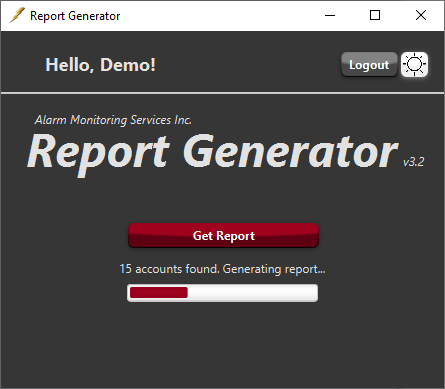The width and height of the screenshot is (445, 389).
Task: Click the 'Alarm Monitoring Services Inc.' text
Action: 113,120
